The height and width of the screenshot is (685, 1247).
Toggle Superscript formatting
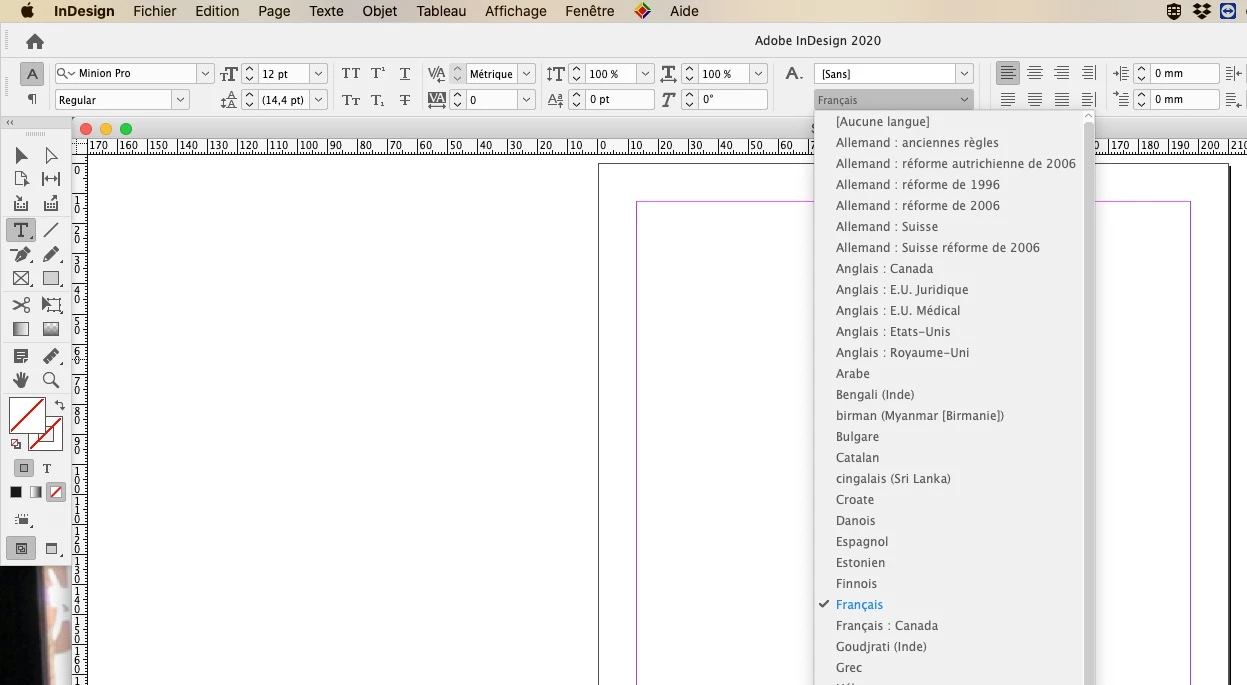(378, 74)
